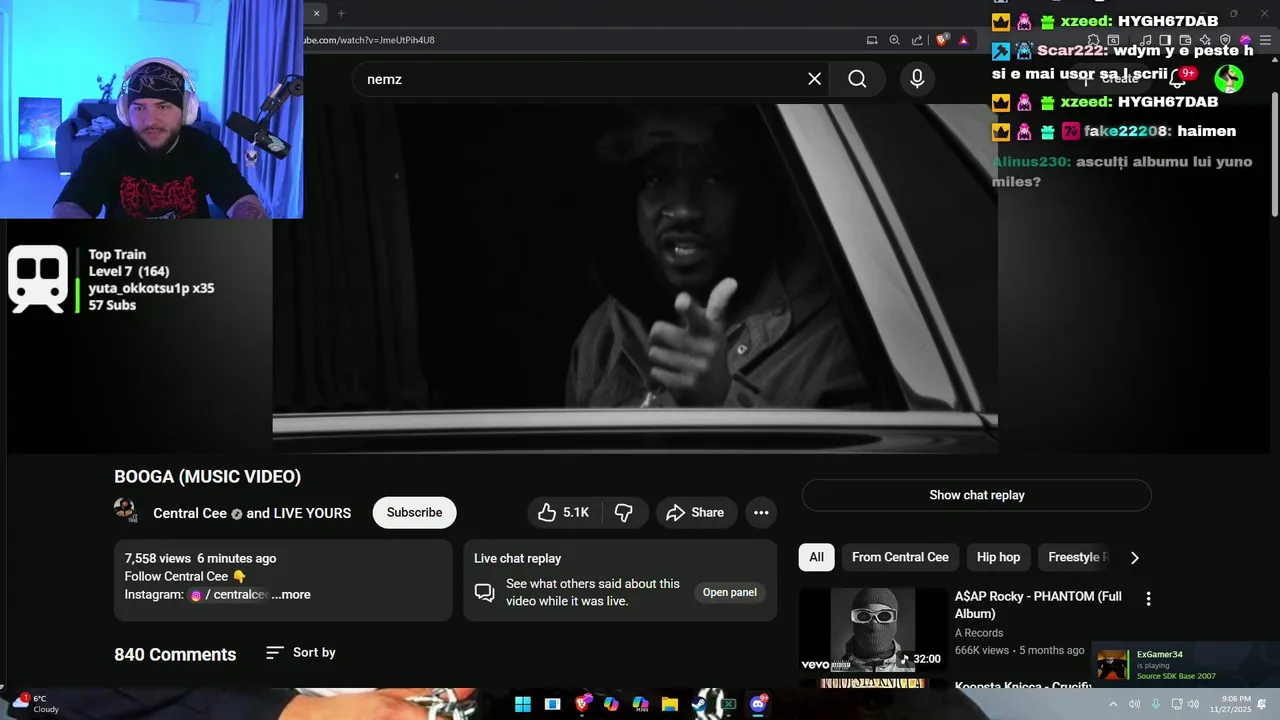Open Central Cee channel avatar

[x=126, y=511]
